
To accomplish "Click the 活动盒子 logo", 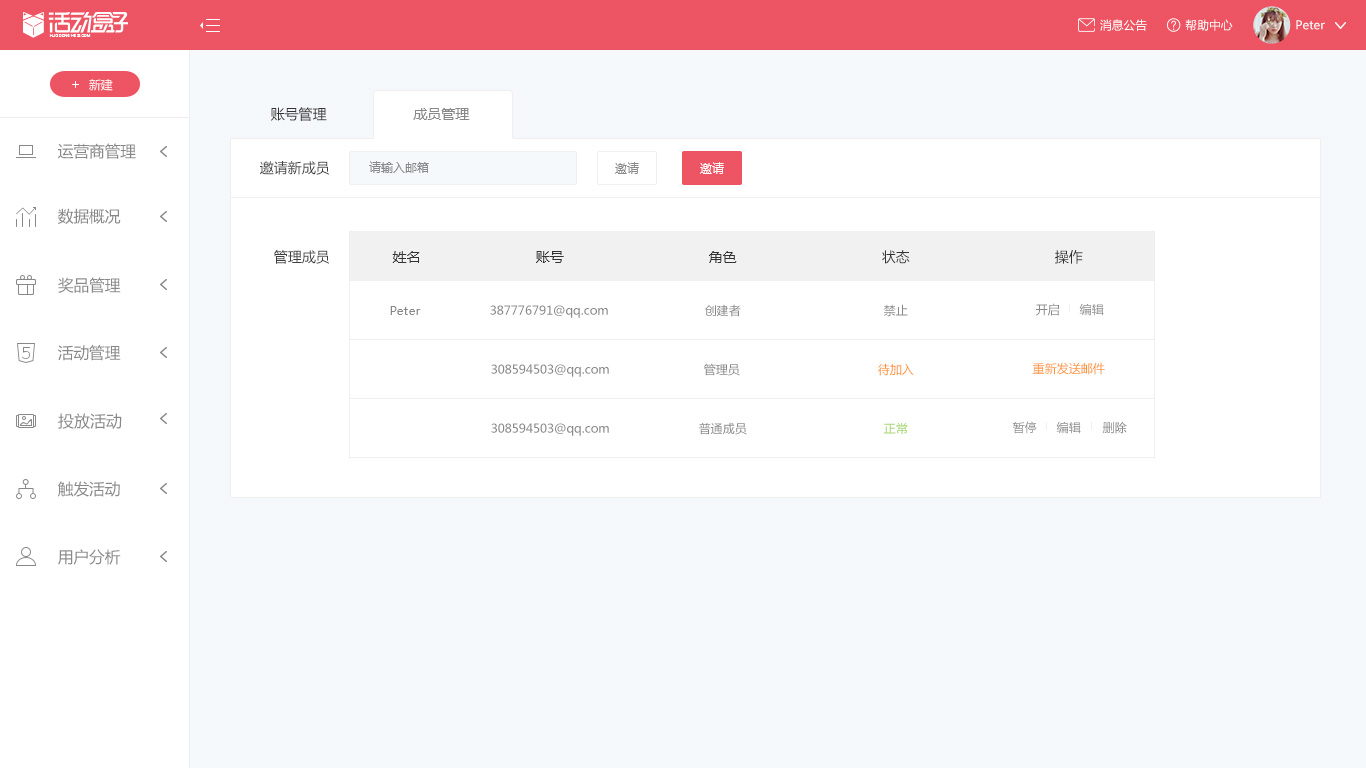I will tap(76, 25).
